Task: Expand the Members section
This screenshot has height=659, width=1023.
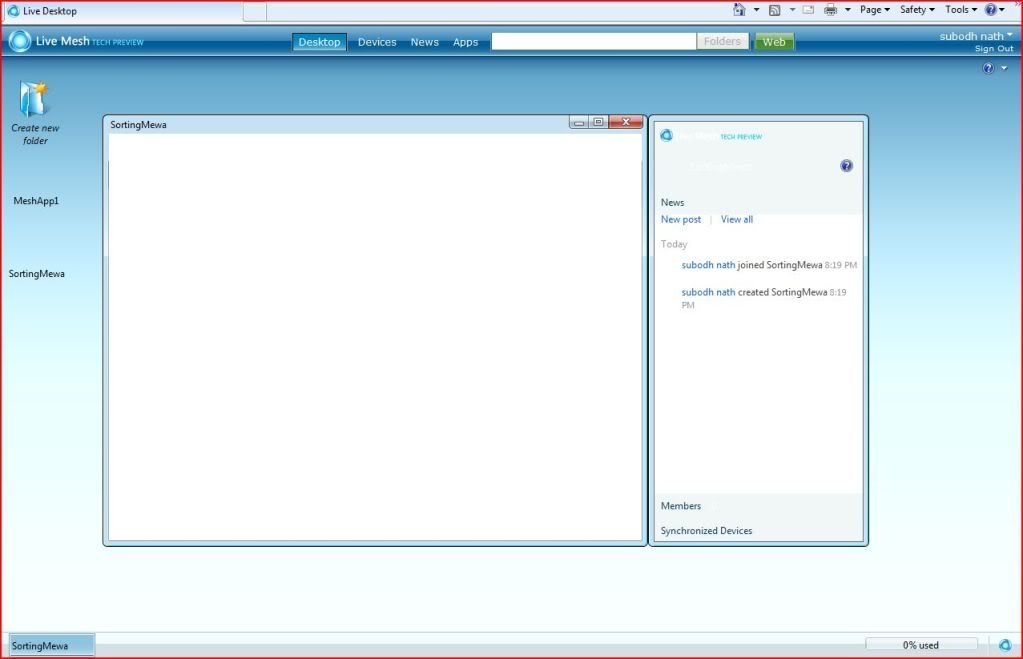Action: pos(680,506)
